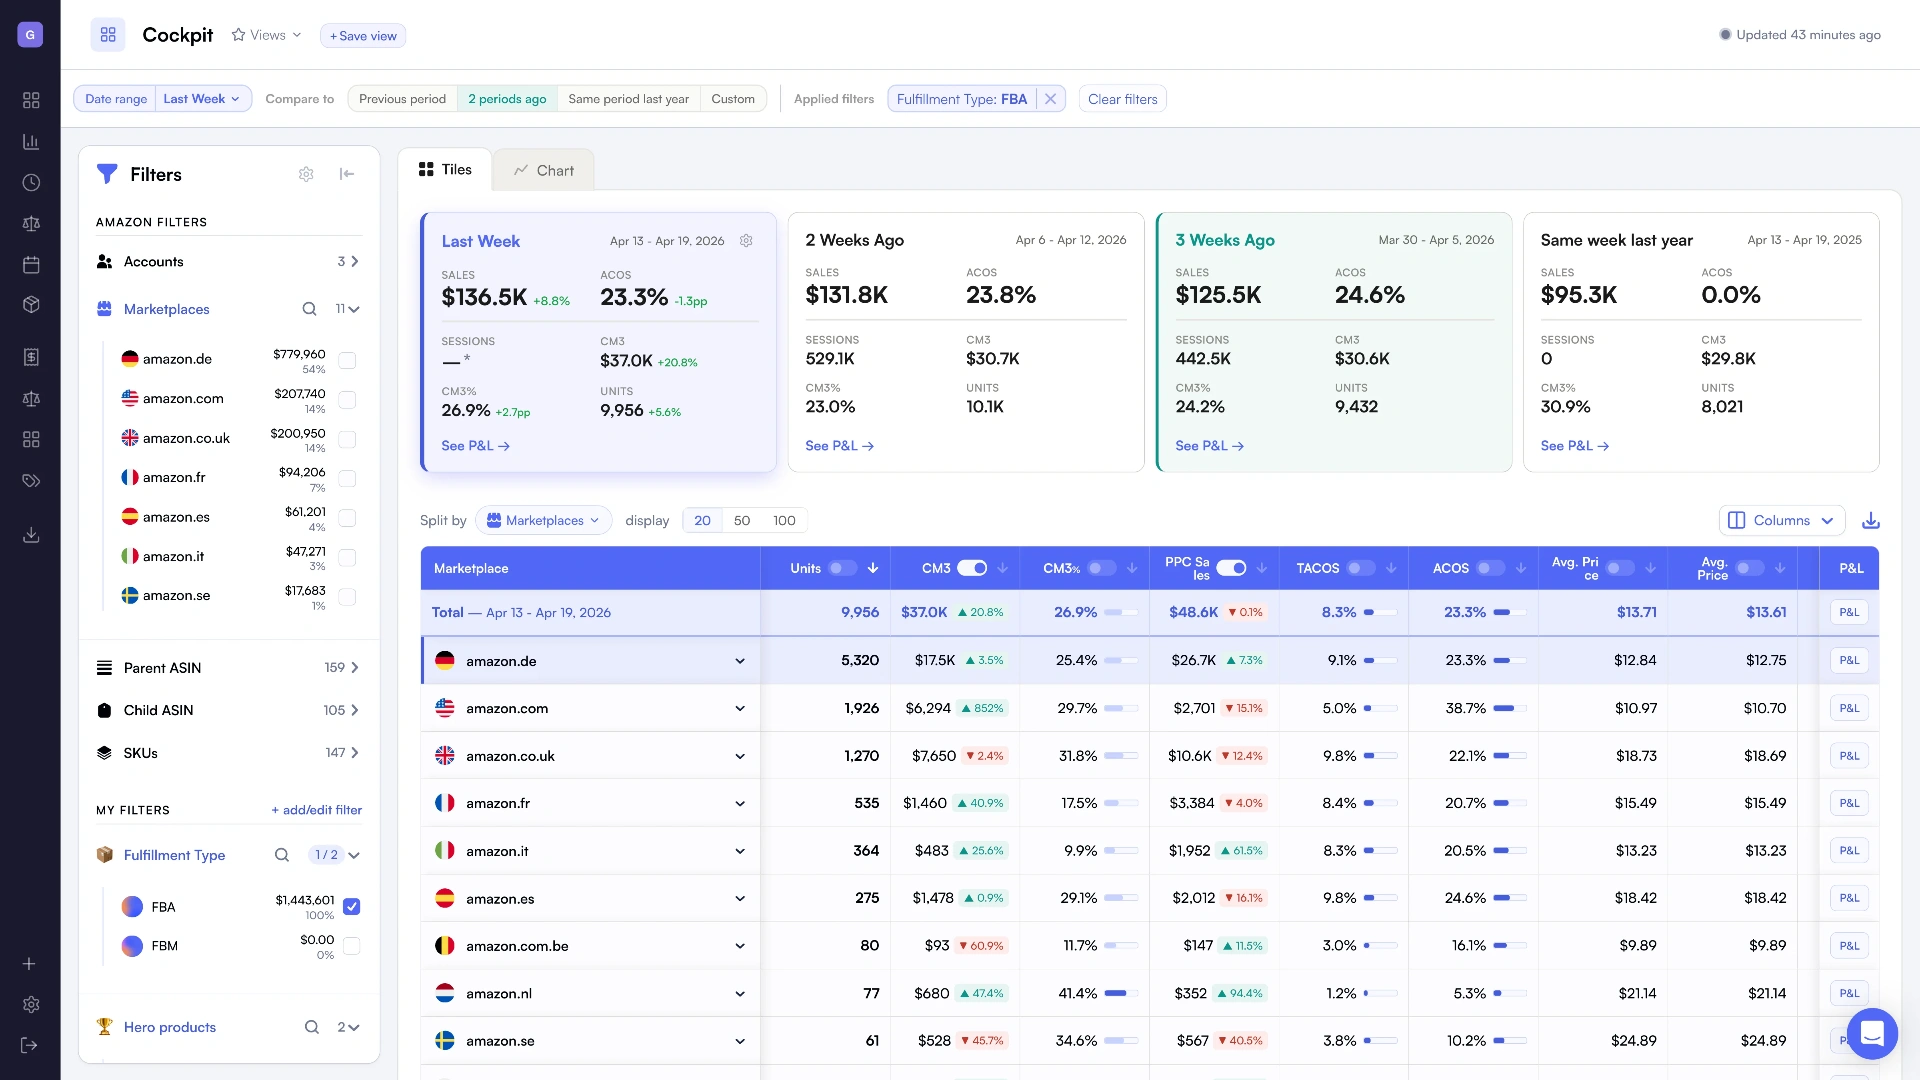This screenshot has height=1080, width=1920.
Task: Click the G workspace logo avatar
Action: point(30,35)
